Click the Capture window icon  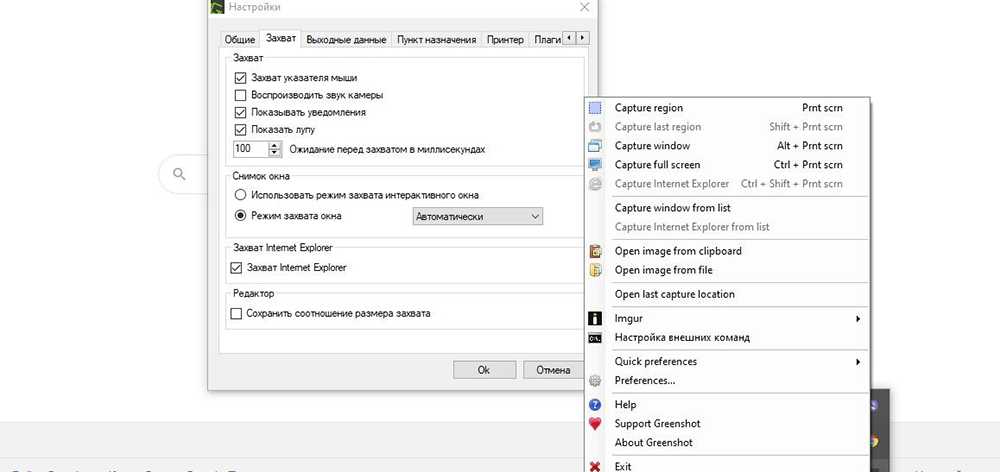tap(595, 146)
